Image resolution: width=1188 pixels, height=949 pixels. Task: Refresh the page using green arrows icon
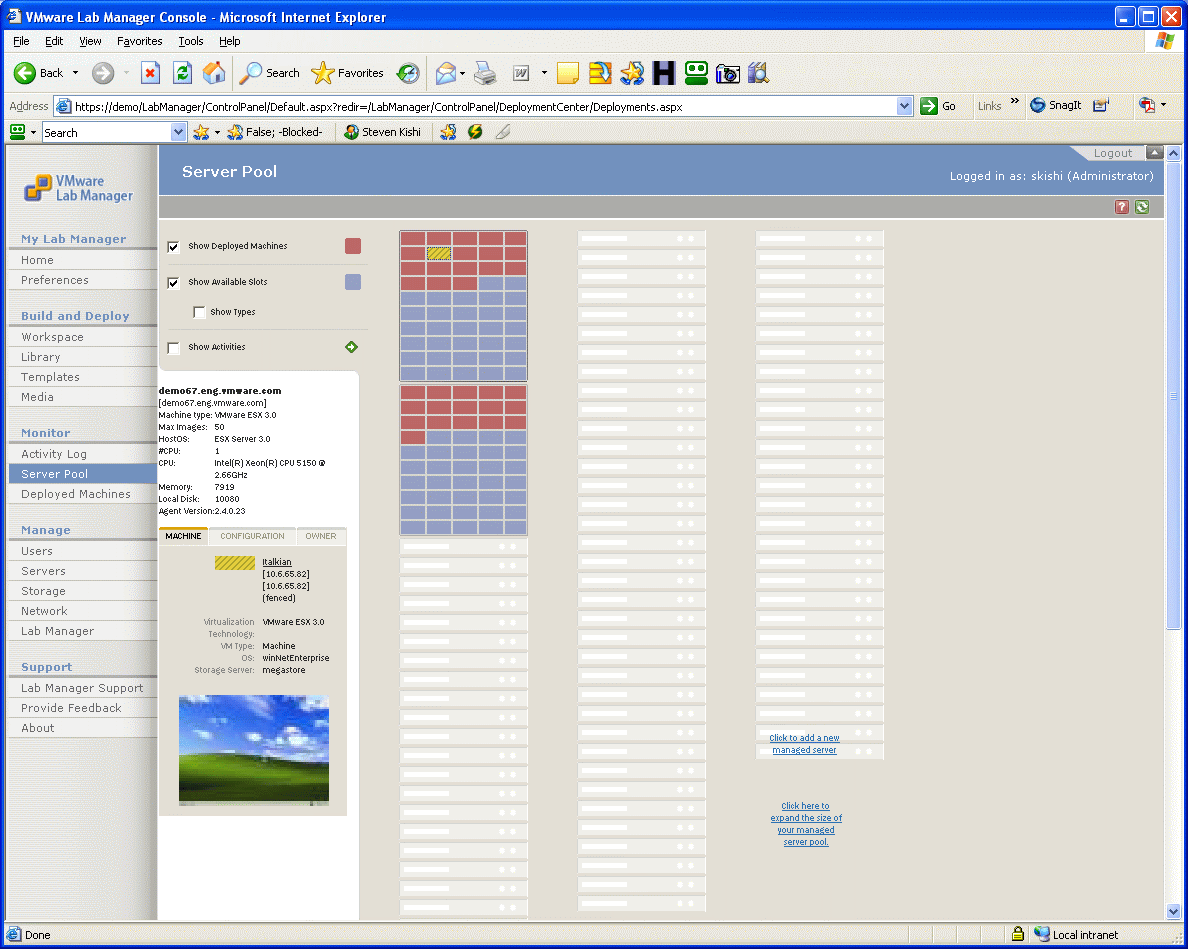click(182, 73)
